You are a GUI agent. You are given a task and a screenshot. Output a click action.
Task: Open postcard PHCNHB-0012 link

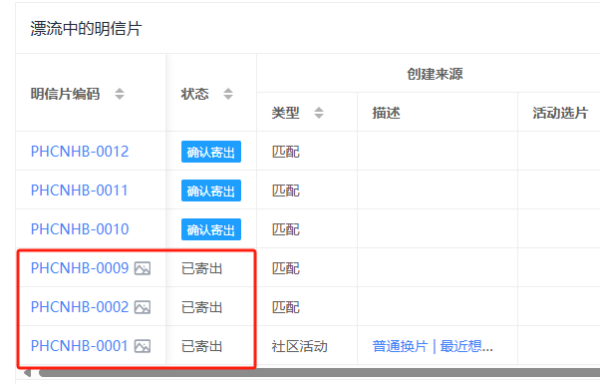(x=80, y=151)
